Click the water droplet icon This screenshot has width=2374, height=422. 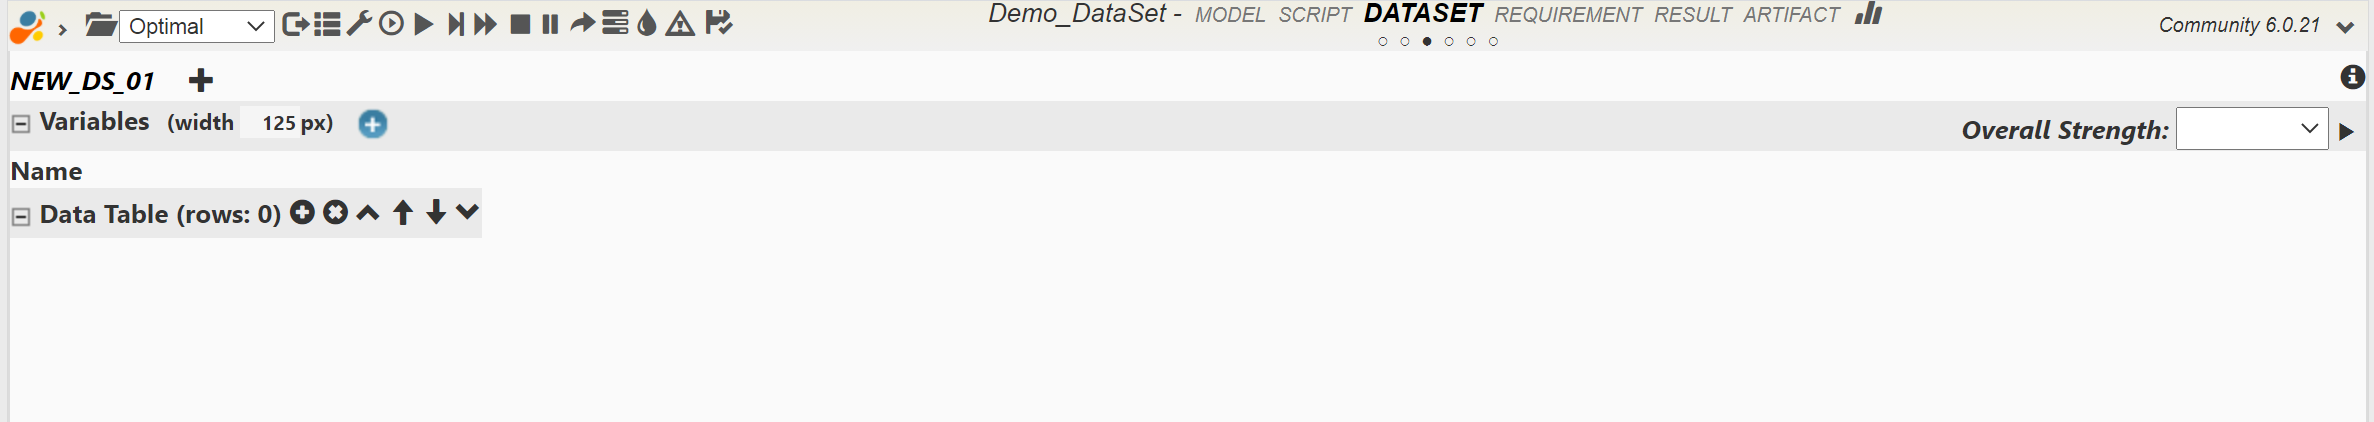647,24
